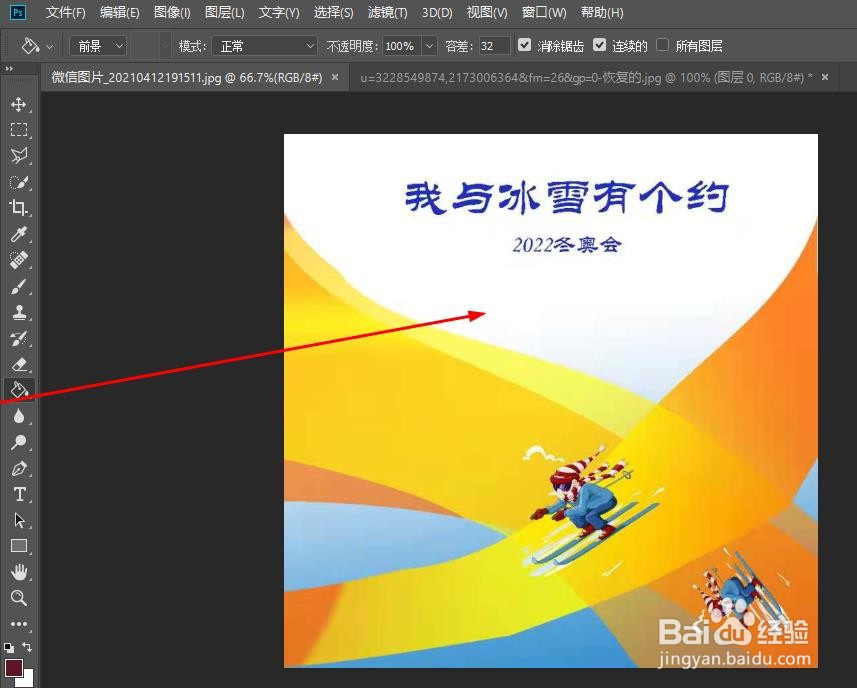Select the Pen tool
The image size is (857, 688).
pyautogui.click(x=19, y=468)
